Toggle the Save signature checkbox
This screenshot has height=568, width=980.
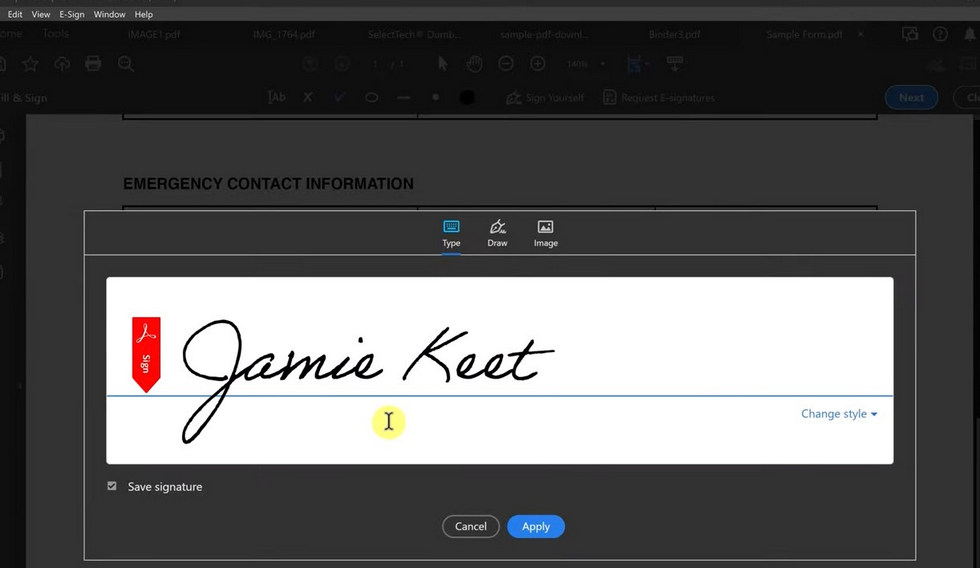(x=112, y=487)
